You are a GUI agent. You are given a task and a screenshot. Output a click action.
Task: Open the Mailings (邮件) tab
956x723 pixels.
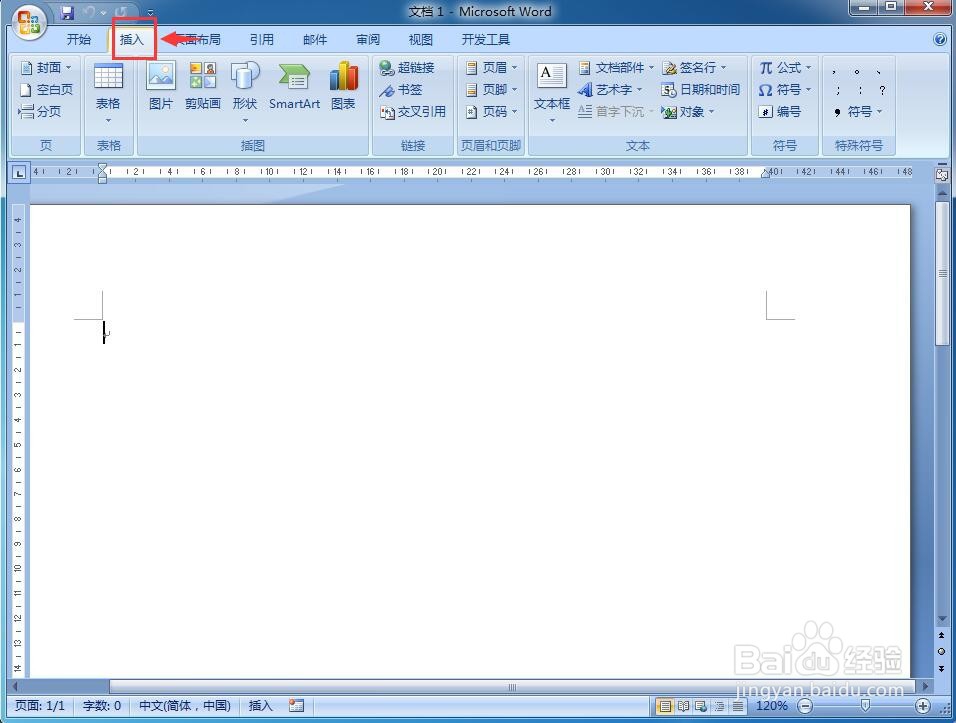(315, 40)
